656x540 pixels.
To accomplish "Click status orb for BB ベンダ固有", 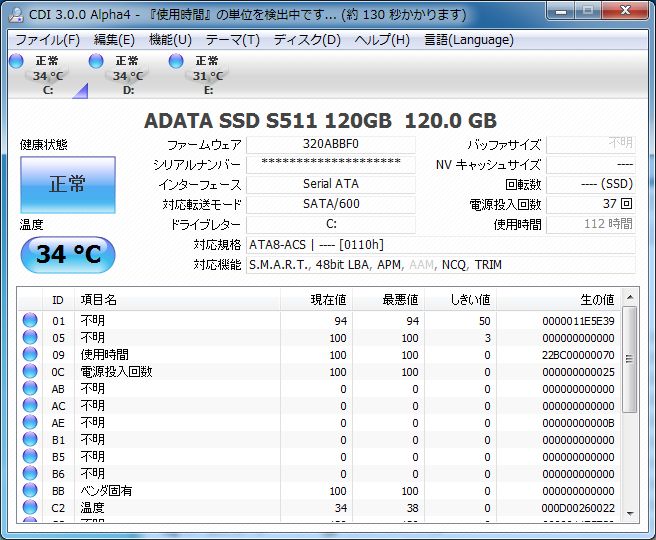I will [x=30, y=490].
